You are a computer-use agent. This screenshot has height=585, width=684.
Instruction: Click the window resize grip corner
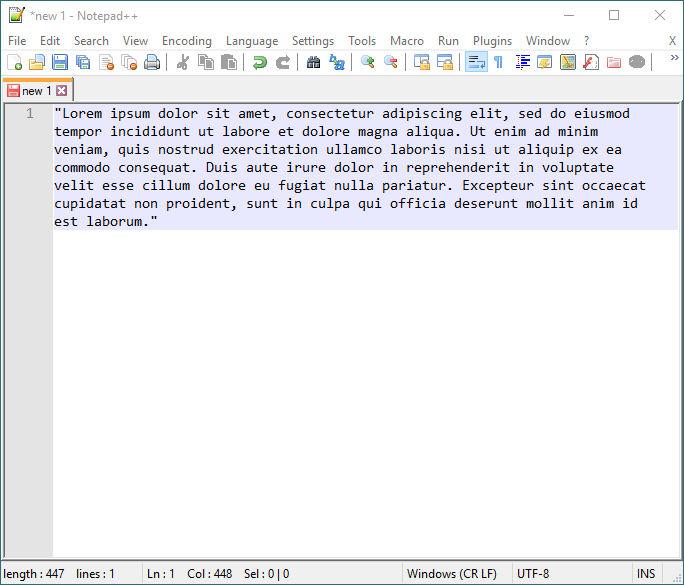coord(677,578)
